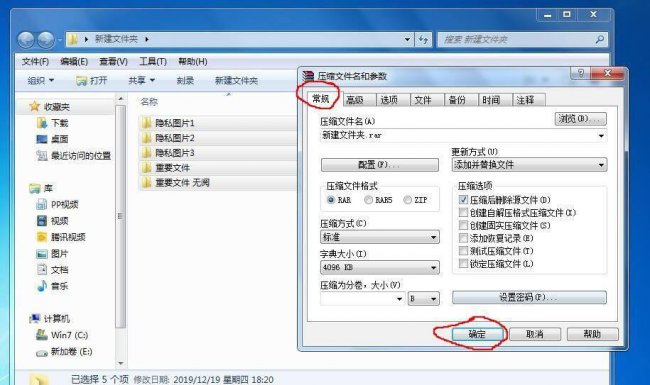Click the search magnifier icon in Explorer

pyautogui.click(x=599, y=39)
